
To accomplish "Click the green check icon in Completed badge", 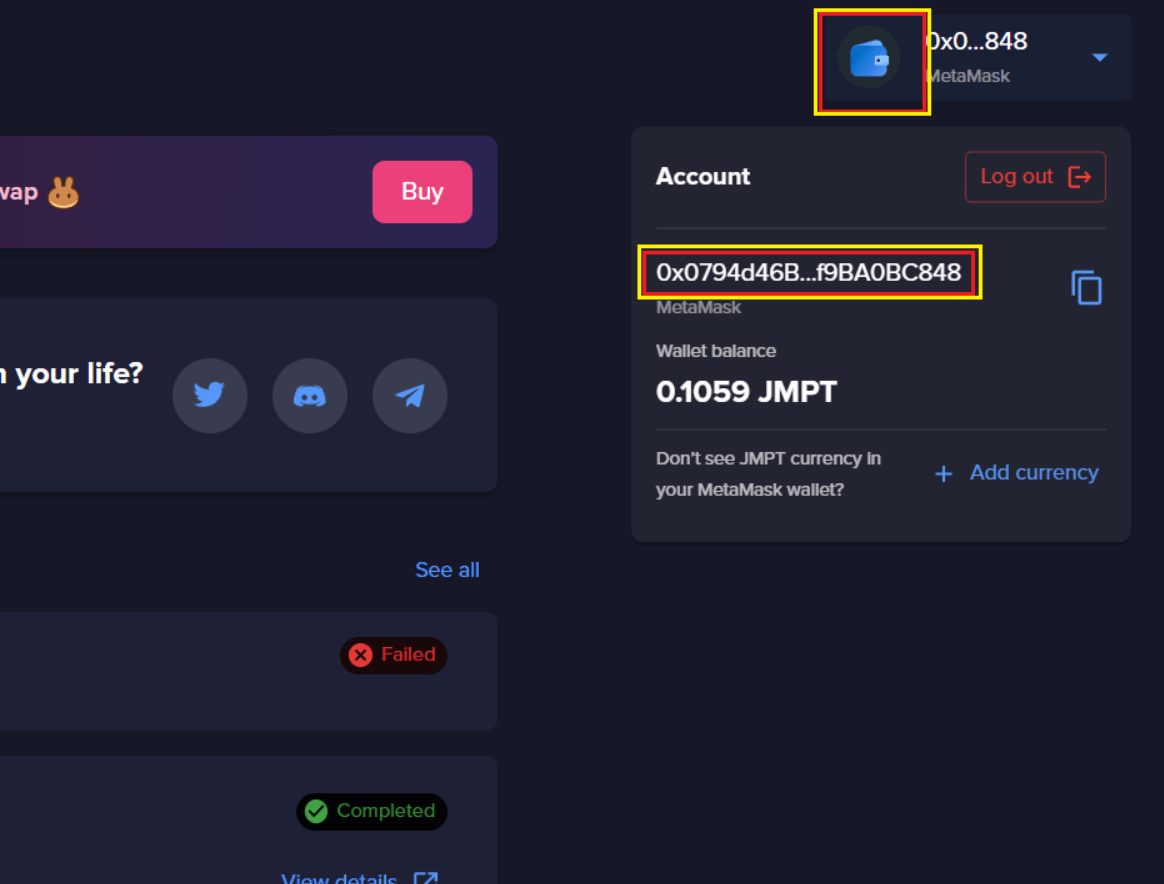I will tap(316, 811).
